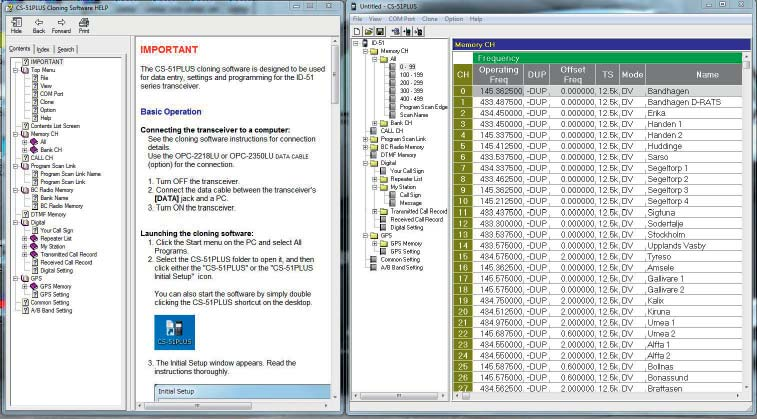Open the COM Port menu
Image resolution: width=757 pixels, height=419 pixels.
pos(402,19)
